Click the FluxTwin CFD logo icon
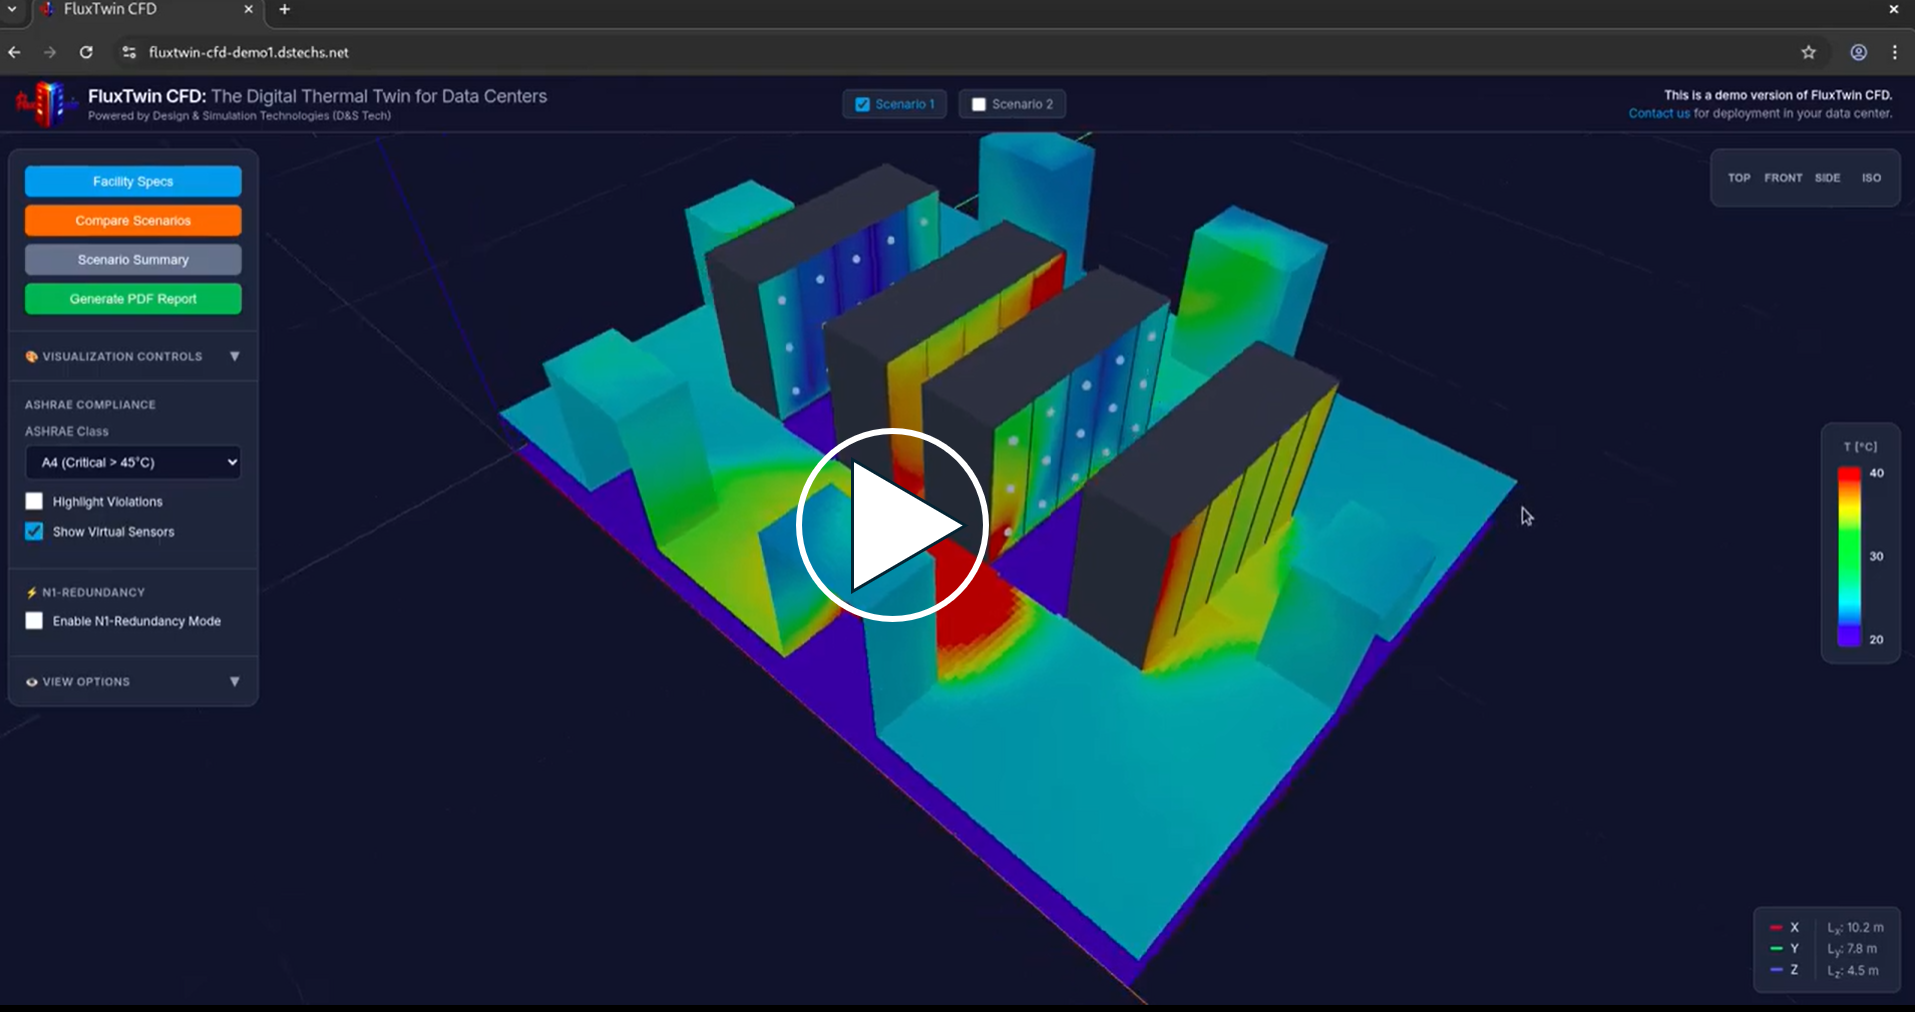 click(x=46, y=104)
